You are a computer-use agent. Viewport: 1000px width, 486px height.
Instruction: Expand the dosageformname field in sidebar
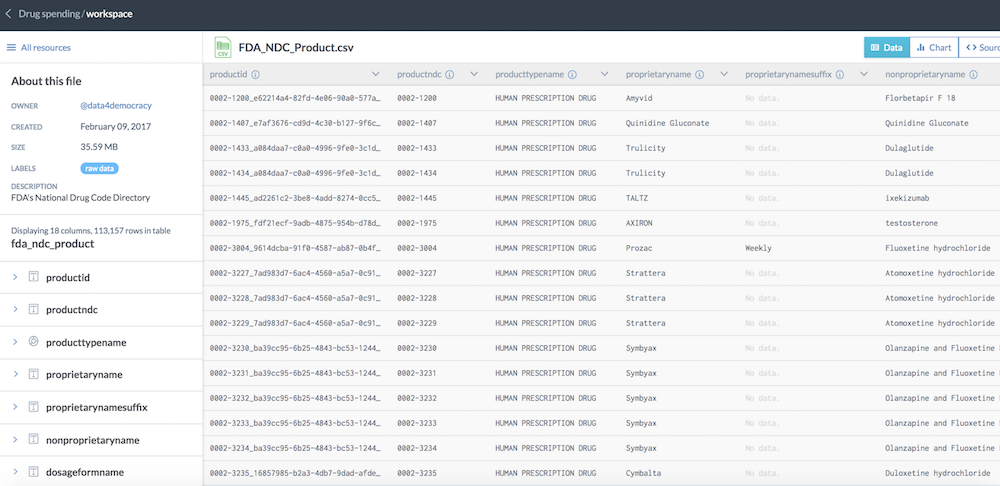(15, 472)
